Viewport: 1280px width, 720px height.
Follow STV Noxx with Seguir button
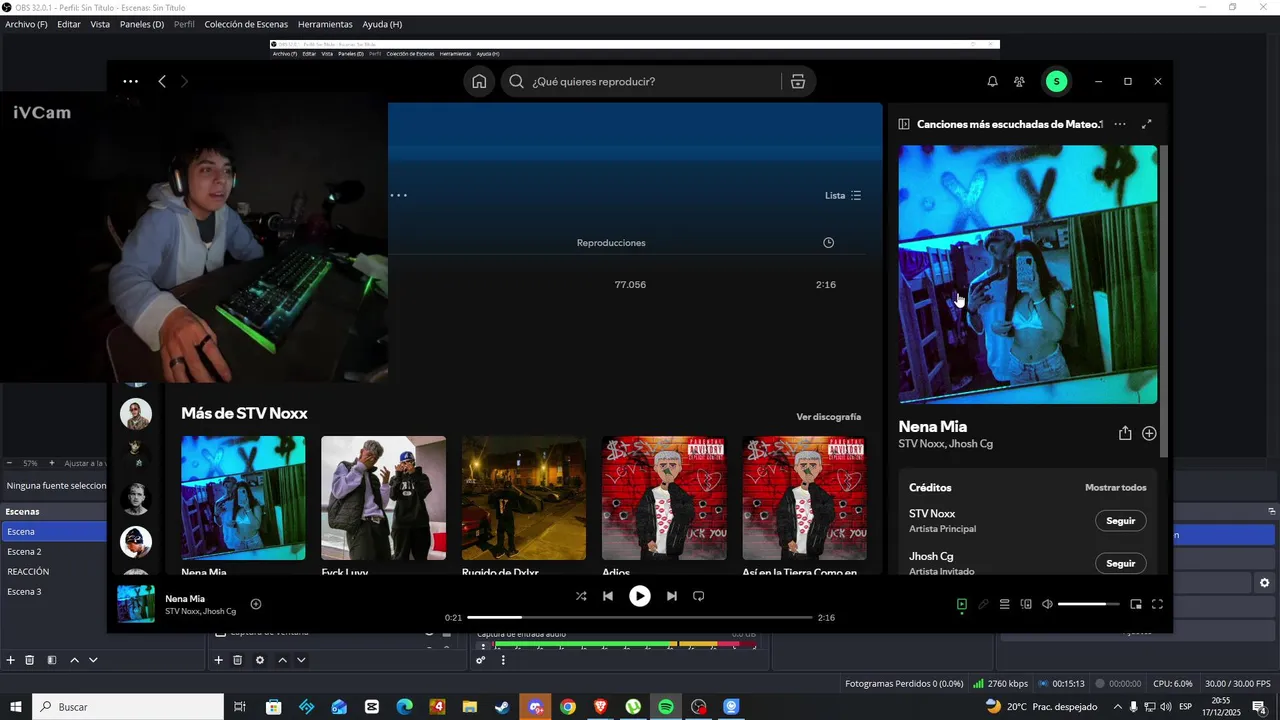click(x=1121, y=521)
